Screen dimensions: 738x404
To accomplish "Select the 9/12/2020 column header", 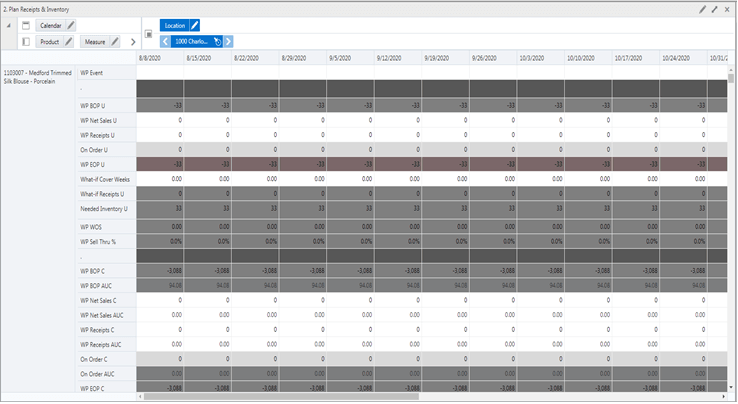I will (398, 58).
